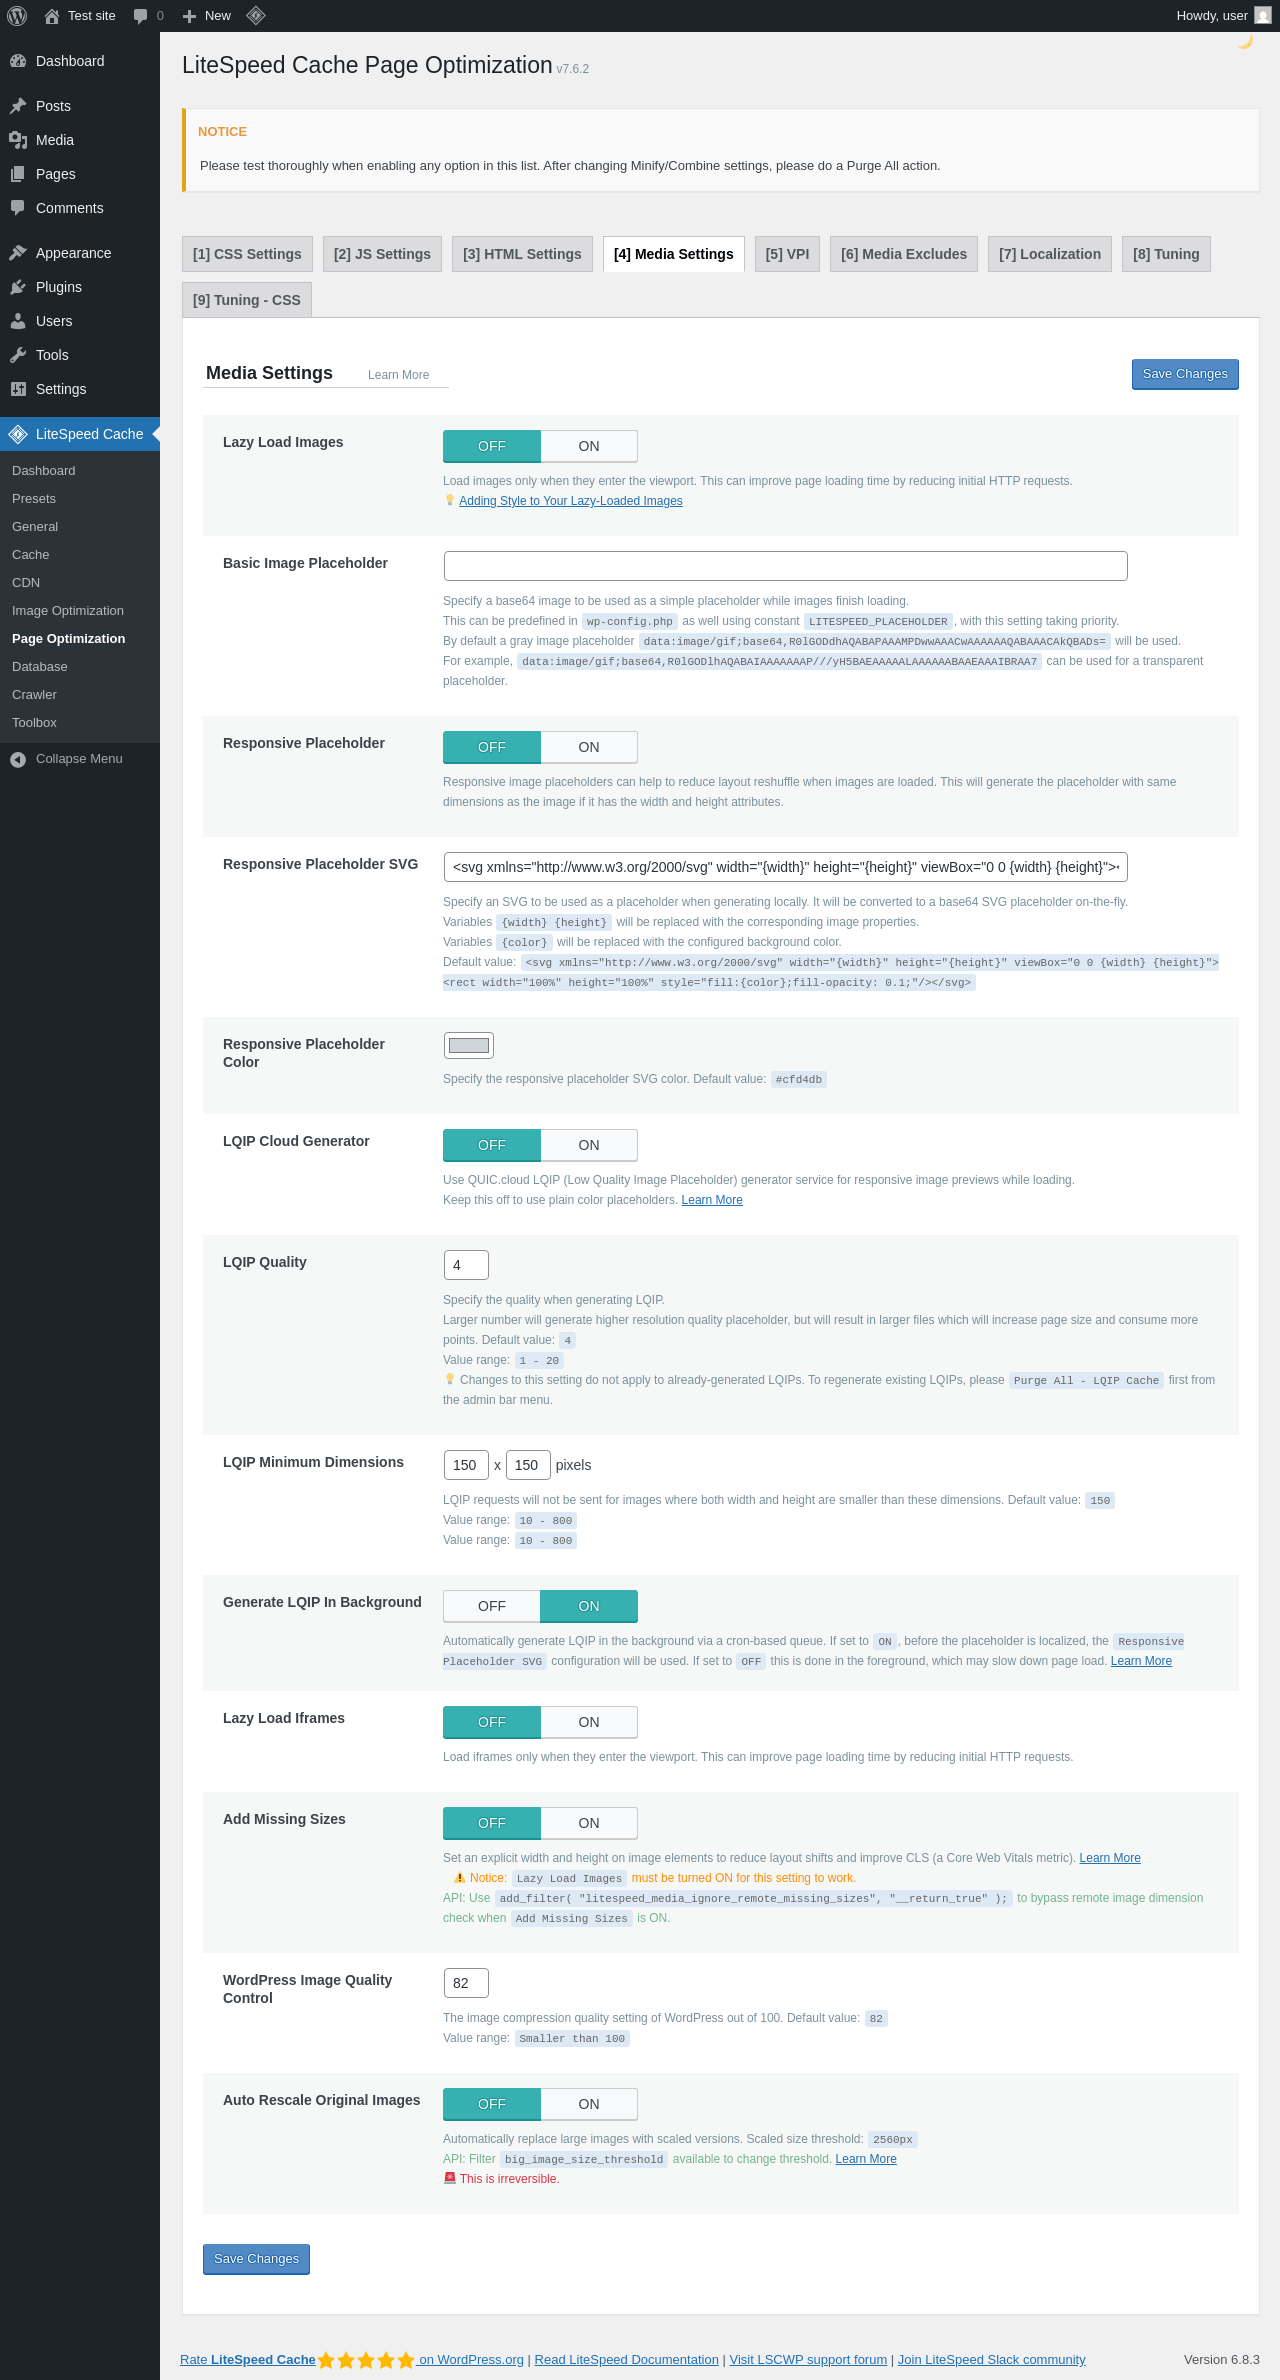Turn ON Add Missing Sizes
The image size is (1280, 2380).
pyautogui.click(x=589, y=1823)
